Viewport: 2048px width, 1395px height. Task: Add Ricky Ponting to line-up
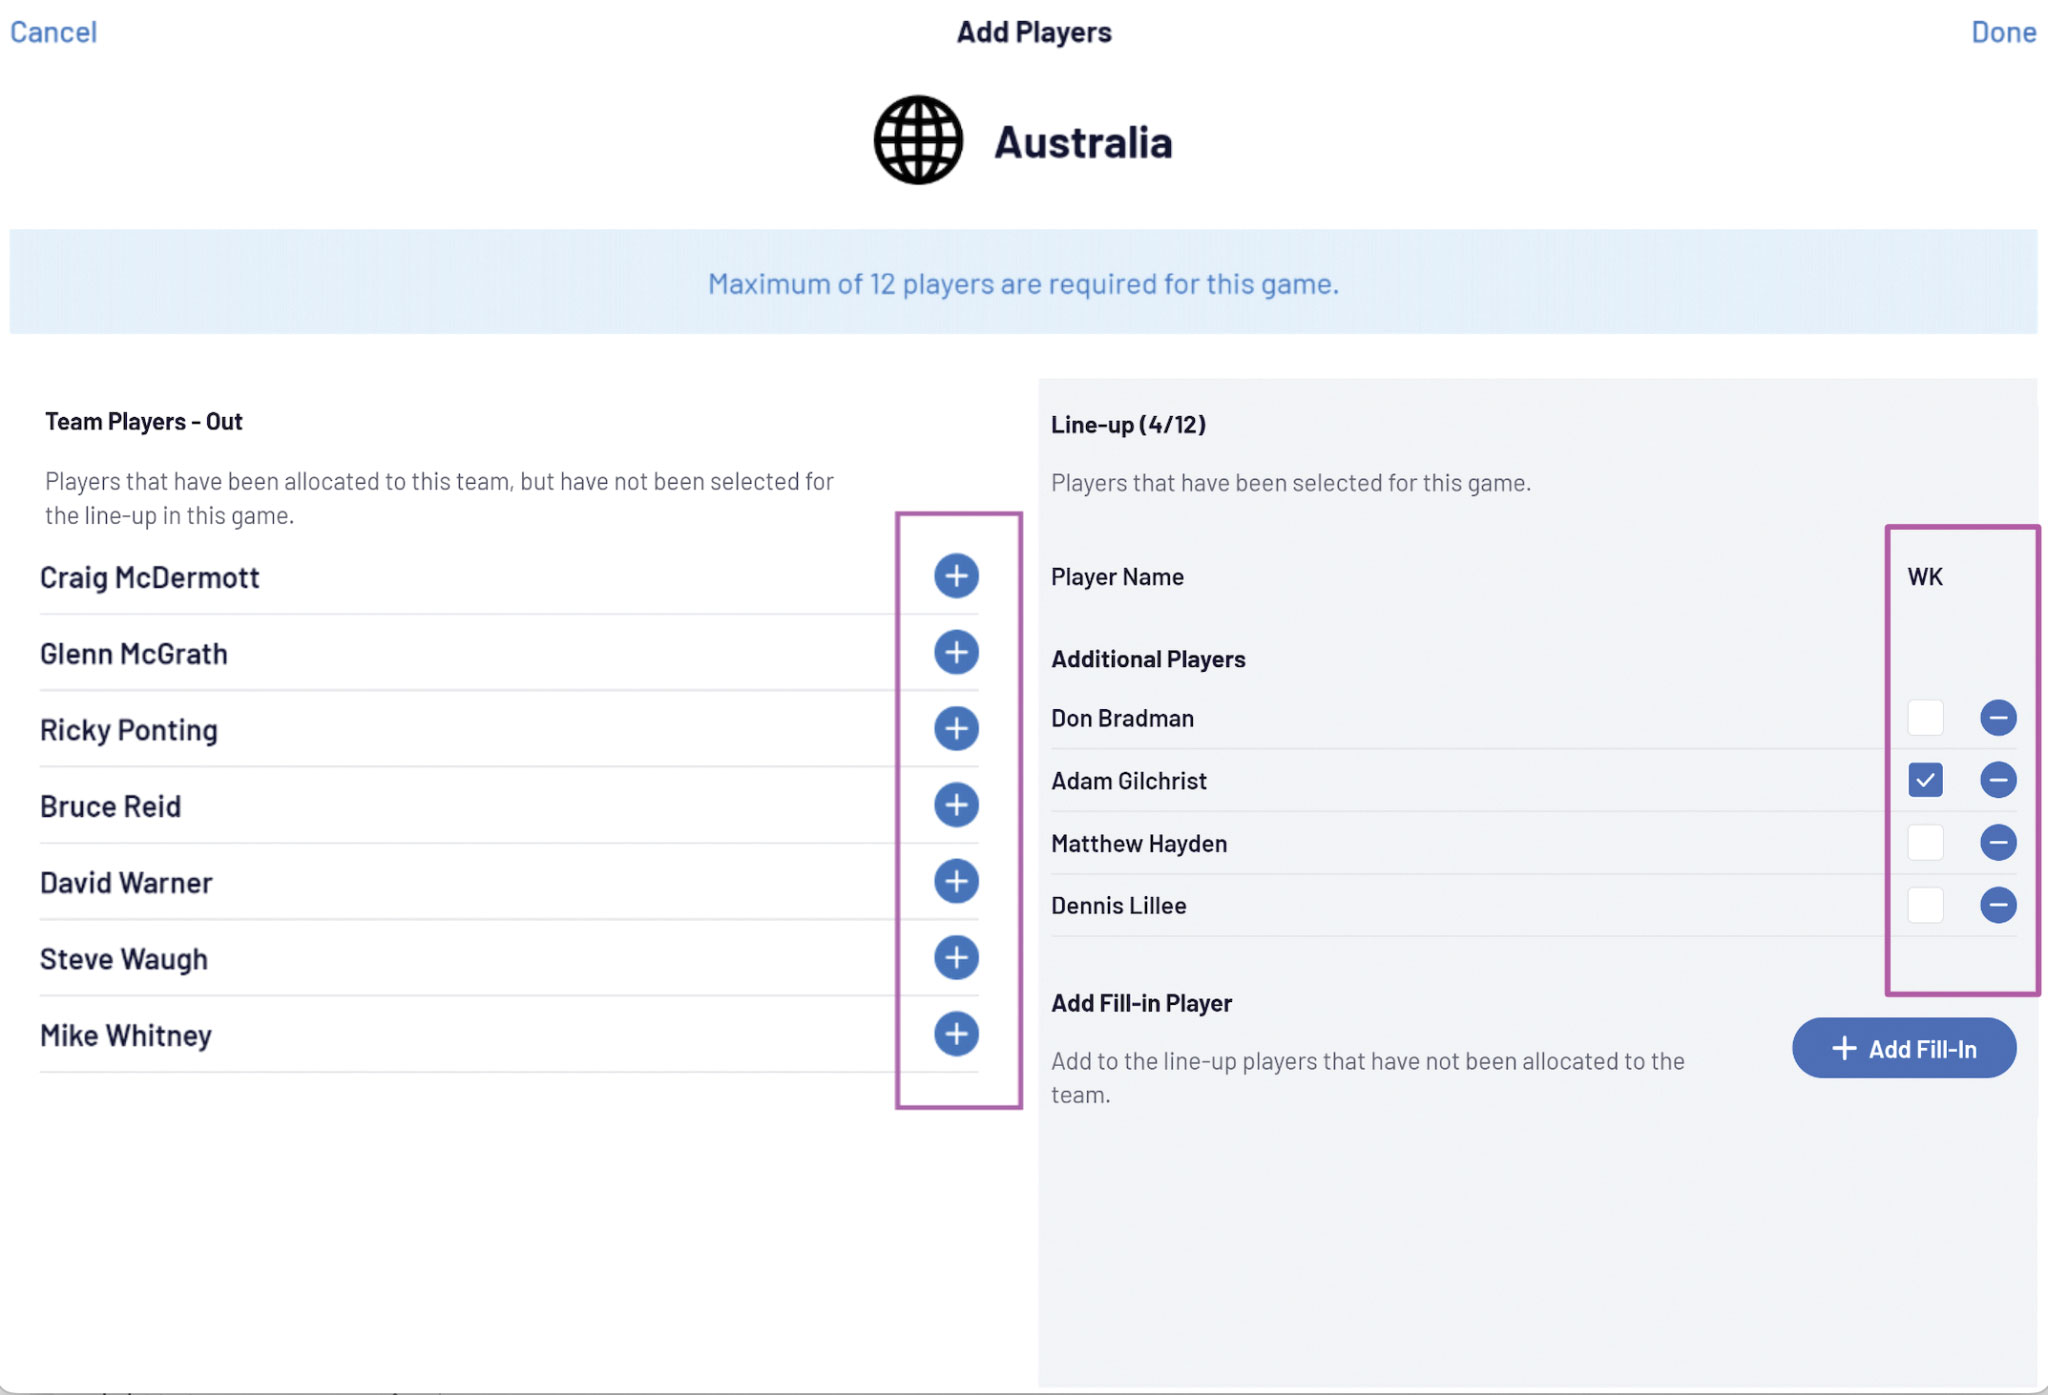pos(956,728)
